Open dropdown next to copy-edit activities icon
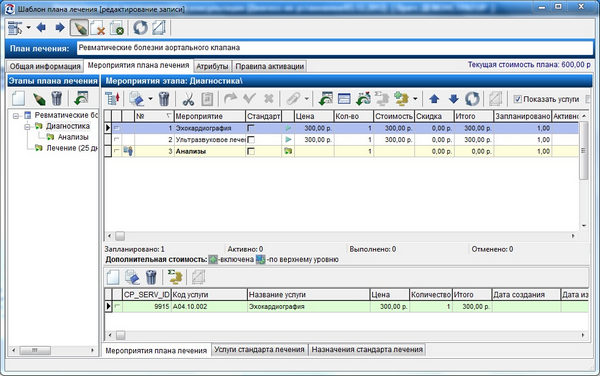 tap(150, 99)
